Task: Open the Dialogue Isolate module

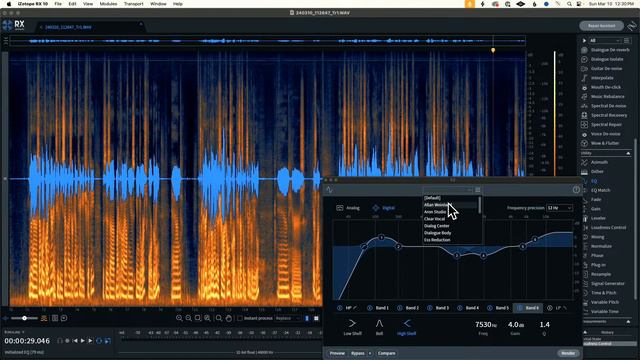Action: tap(606, 59)
